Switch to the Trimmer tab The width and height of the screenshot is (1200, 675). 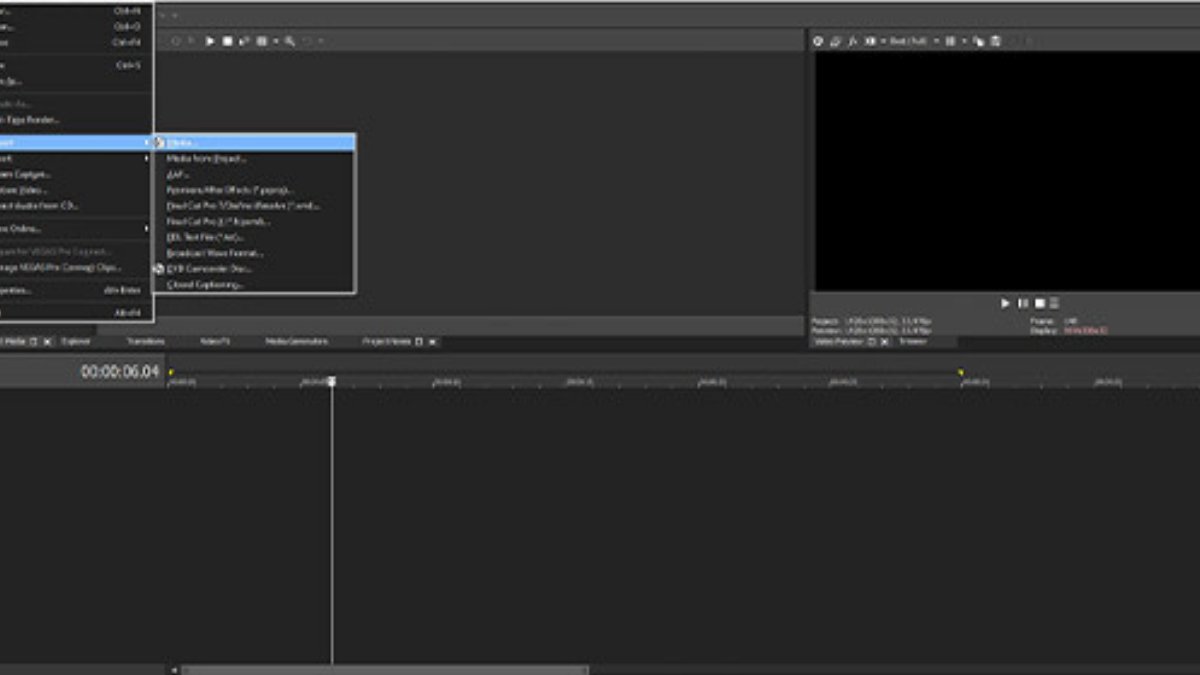(x=912, y=341)
